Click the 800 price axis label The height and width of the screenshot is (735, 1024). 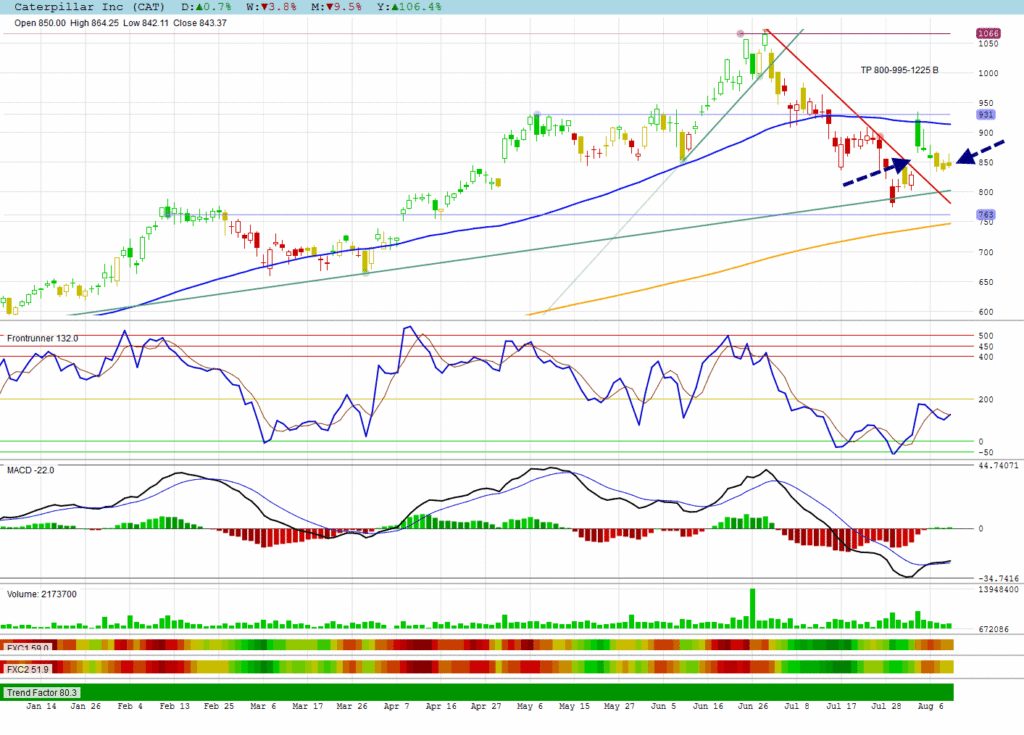point(985,192)
